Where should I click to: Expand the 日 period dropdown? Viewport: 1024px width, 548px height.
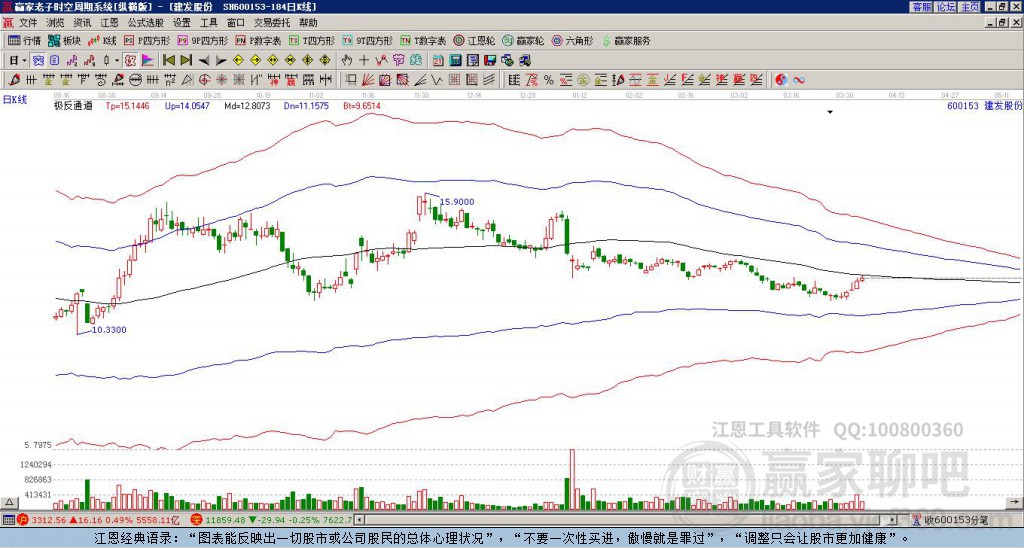(24, 61)
